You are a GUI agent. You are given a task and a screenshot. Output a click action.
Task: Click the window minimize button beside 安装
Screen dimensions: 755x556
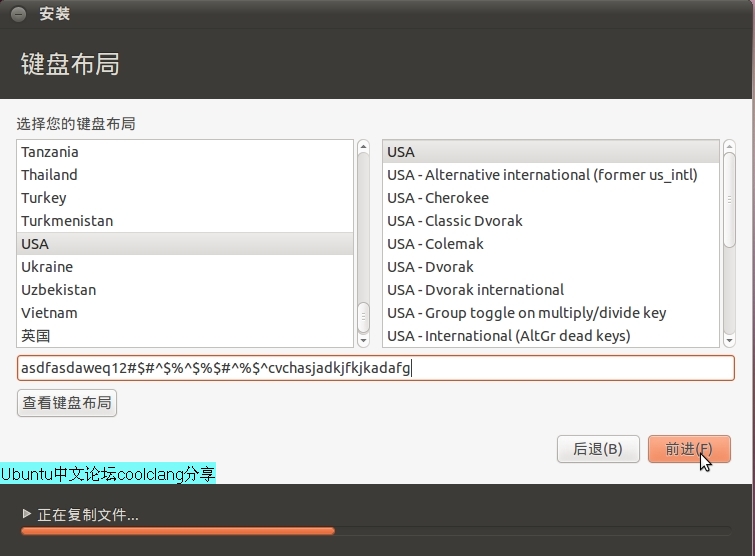[x=19, y=14]
